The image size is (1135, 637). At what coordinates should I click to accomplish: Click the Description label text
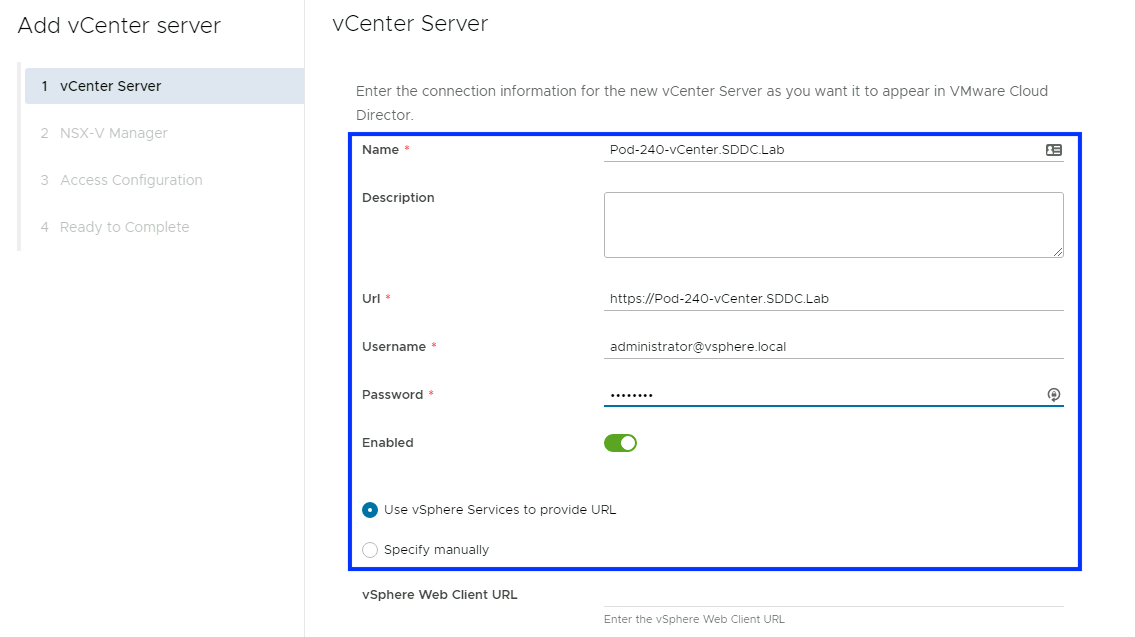398,198
